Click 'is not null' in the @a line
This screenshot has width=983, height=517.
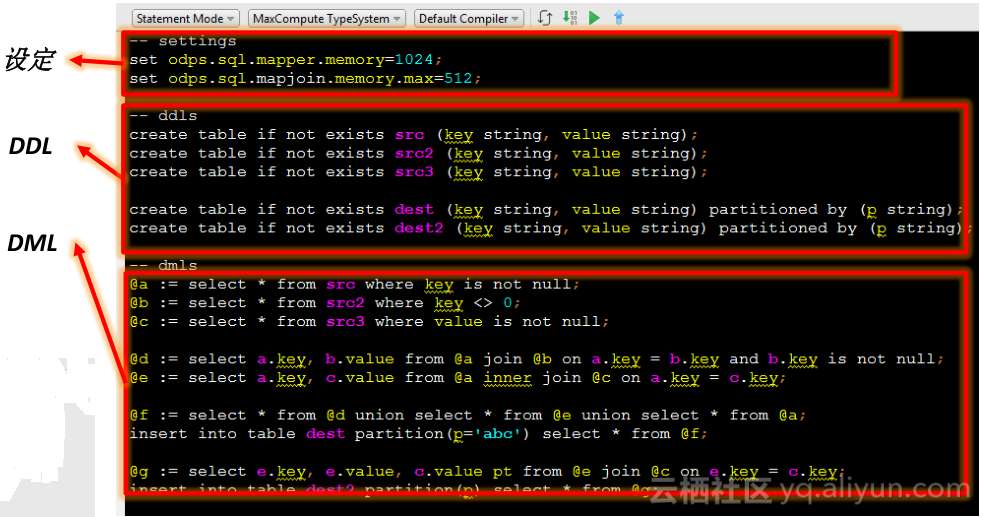(x=517, y=285)
